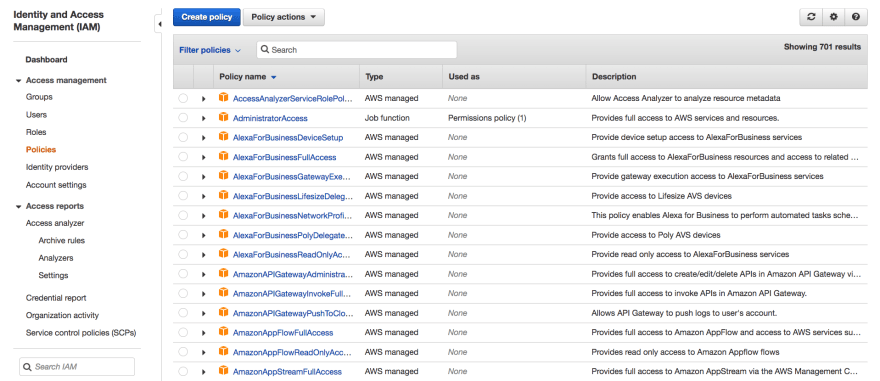
Task: Expand the AccessAnalyzerServiceRolePol... row arrow
Action: click(203, 99)
